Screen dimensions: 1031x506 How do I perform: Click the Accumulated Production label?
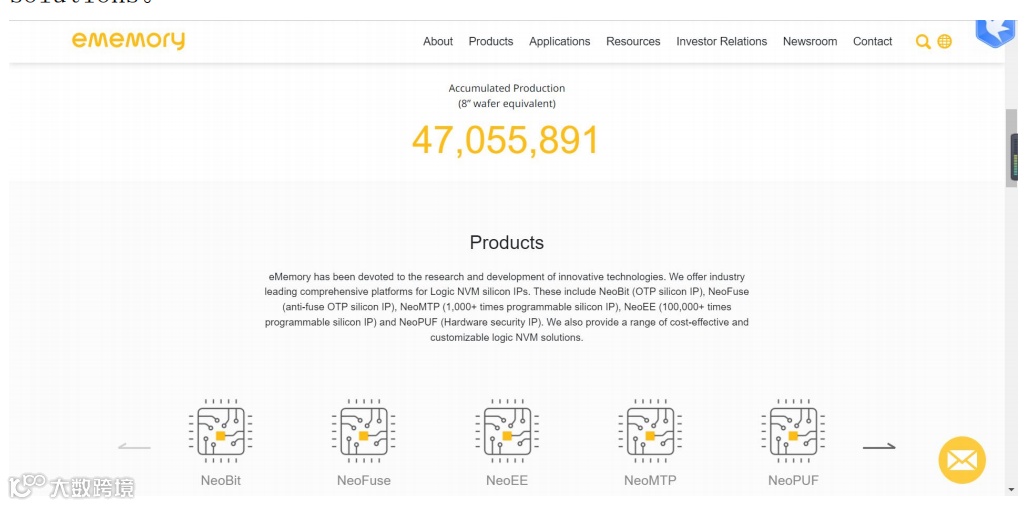click(x=506, y=88)
